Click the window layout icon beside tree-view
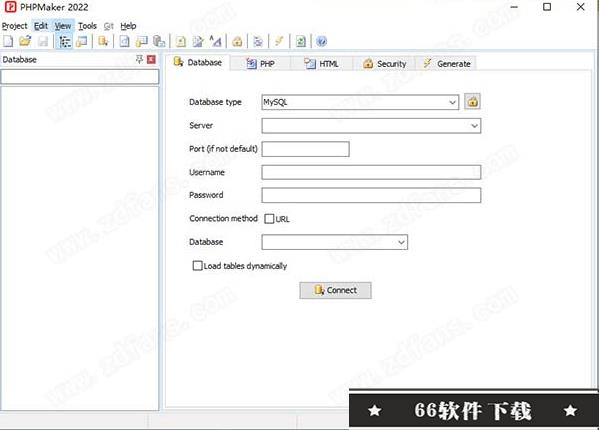599x430 pixels. 82,41
